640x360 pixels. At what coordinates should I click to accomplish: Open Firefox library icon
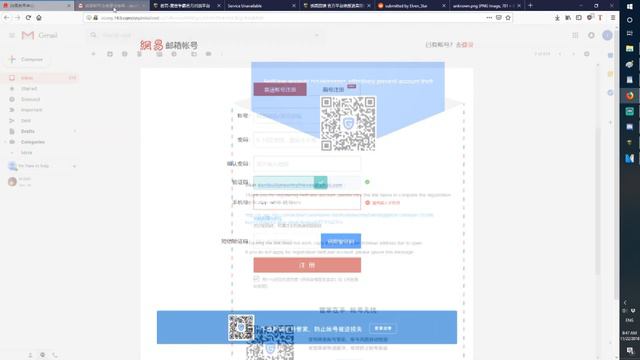pyautogui.click(x=568, y=18)
